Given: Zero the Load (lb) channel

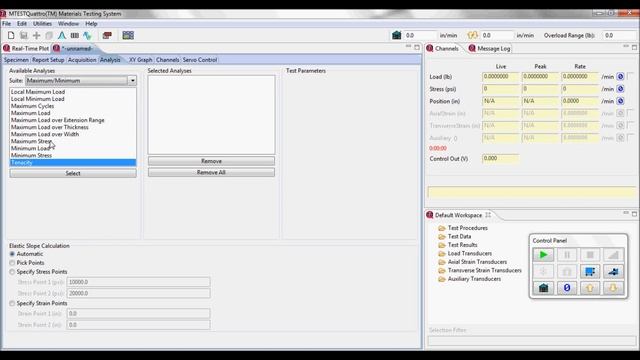Looking at the screenshot, I should pyautogui.click(x=620, y=77).
